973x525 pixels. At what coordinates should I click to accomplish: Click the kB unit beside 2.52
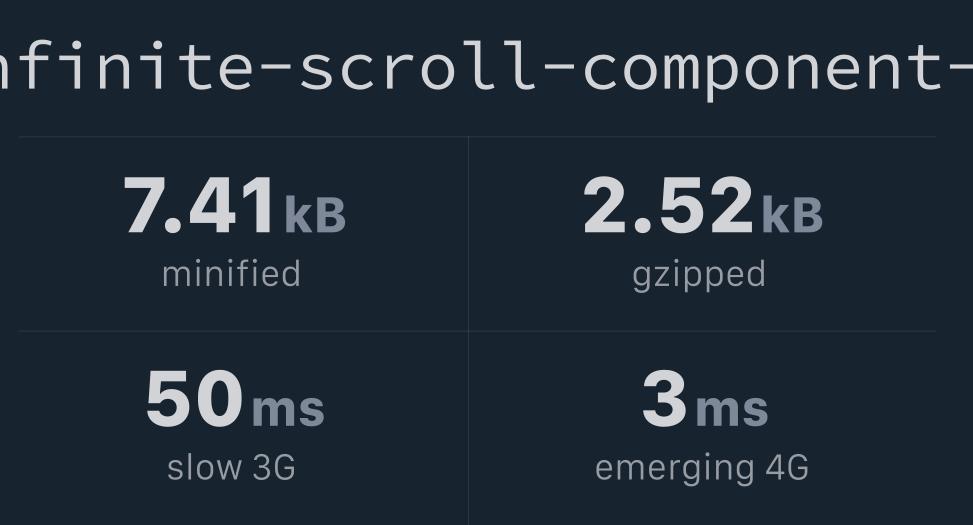792,215
